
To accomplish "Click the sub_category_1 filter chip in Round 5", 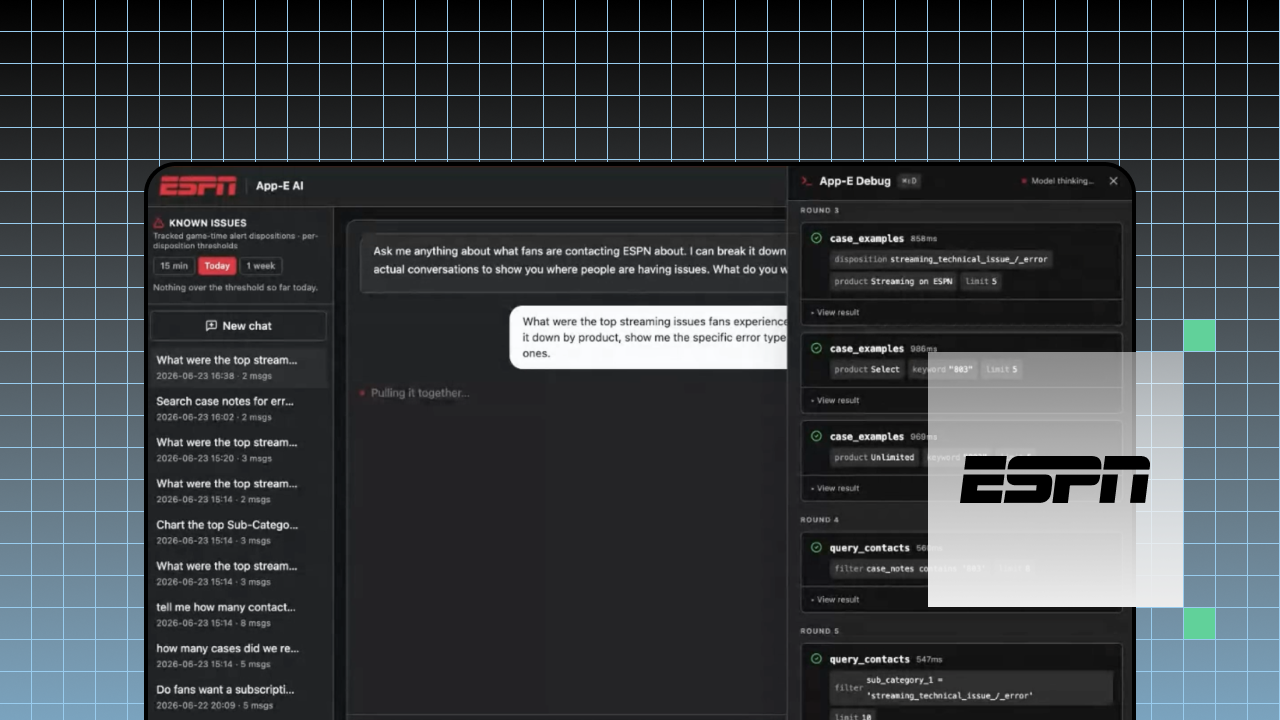I will (971, 688).
